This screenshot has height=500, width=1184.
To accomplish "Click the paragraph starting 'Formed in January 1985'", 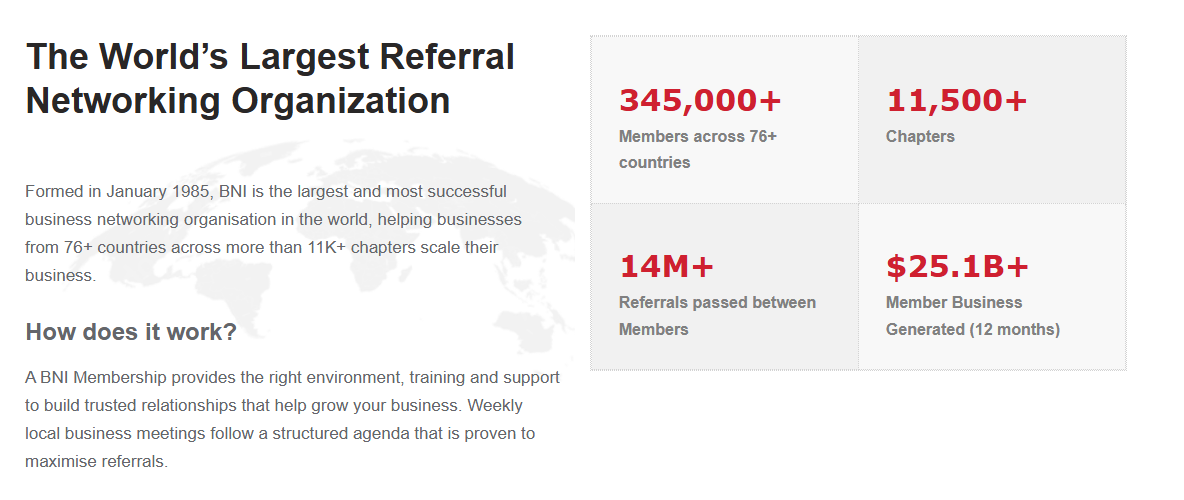I will pyautogui.click(x=273, y=233).
